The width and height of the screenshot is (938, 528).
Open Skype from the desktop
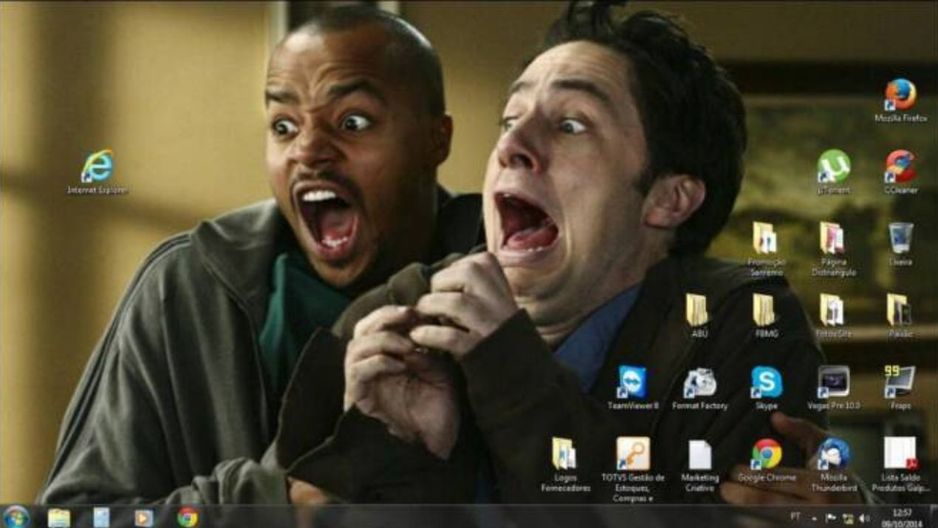pyautogui.click(x=766, y=382)
